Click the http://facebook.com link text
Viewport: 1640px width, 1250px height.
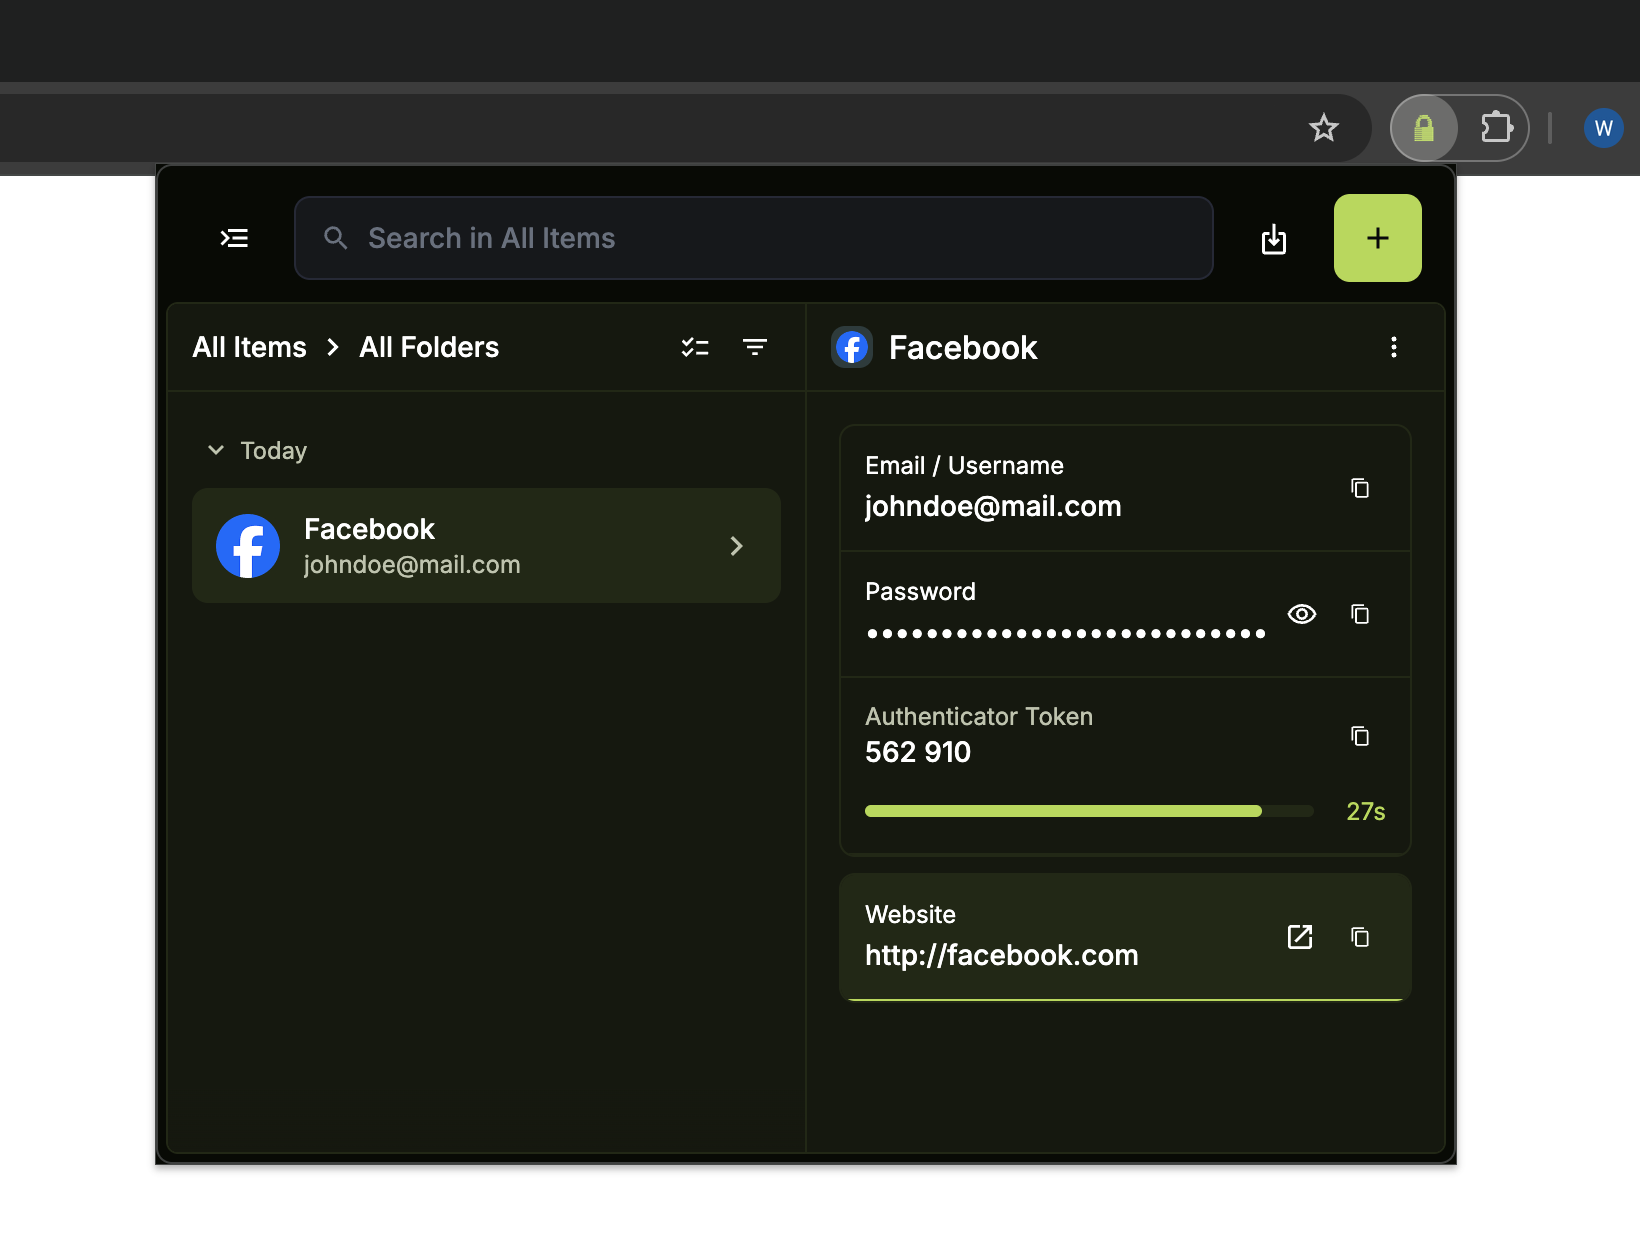tap(1002, 955)
